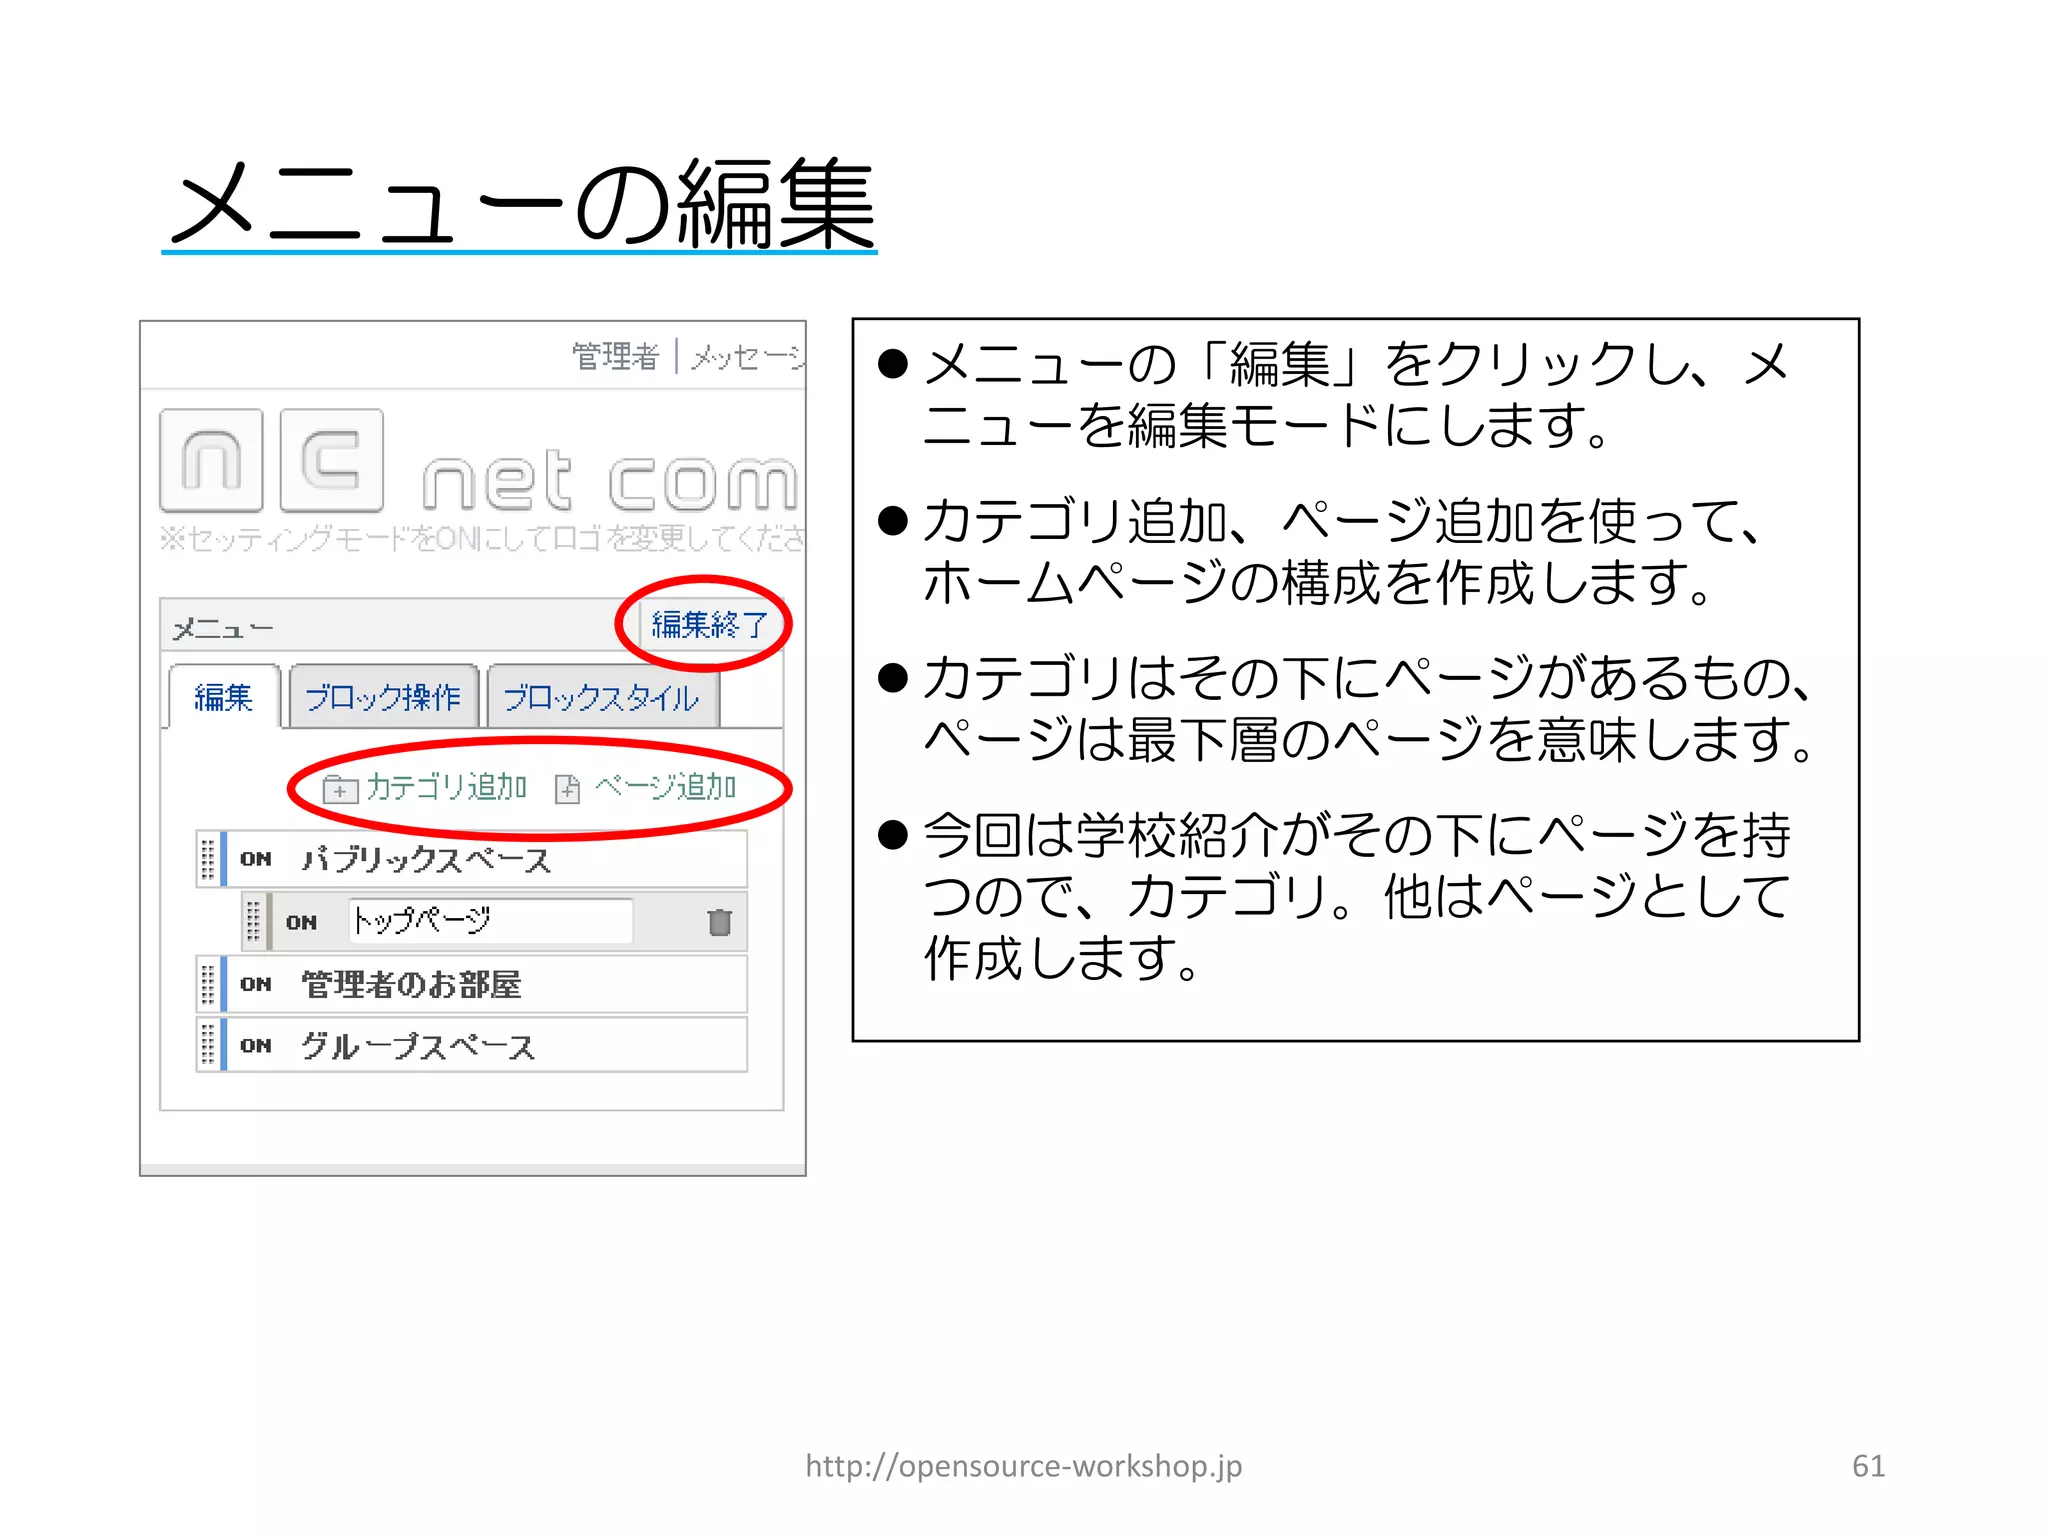Select the グループスペース menu row
Screen dimensions: 2048x1536
472,1045
